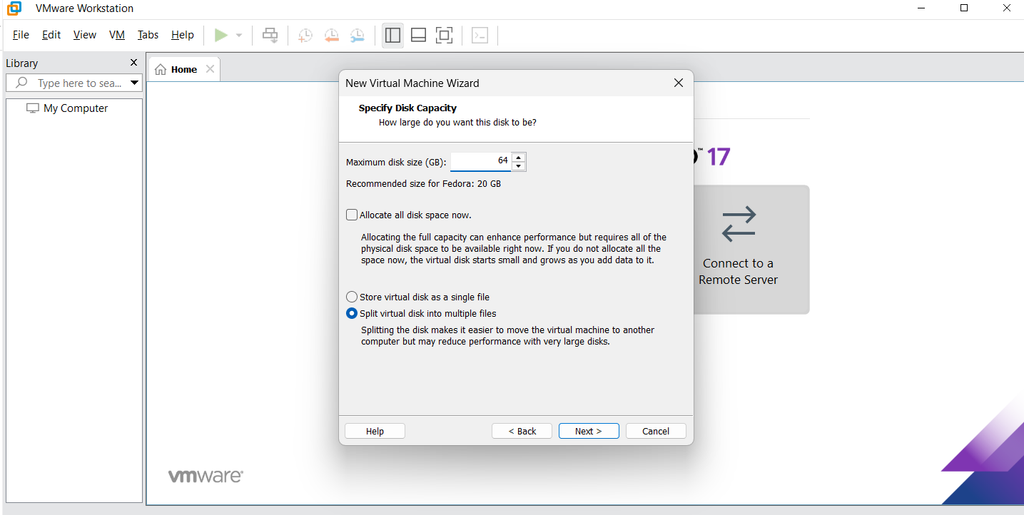
Task: Close the Home tab
Action: click(x=210, y=69)
